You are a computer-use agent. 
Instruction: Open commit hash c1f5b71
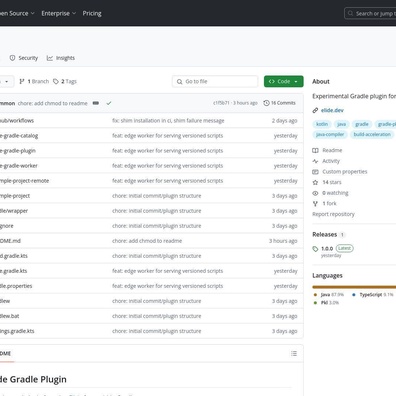(x=221, y=103)
